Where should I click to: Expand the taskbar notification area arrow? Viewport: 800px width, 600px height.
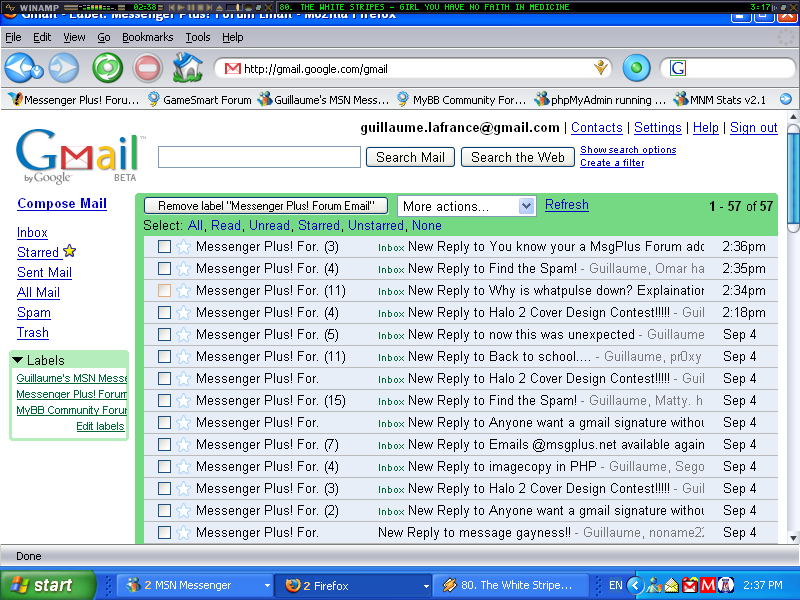634,585
